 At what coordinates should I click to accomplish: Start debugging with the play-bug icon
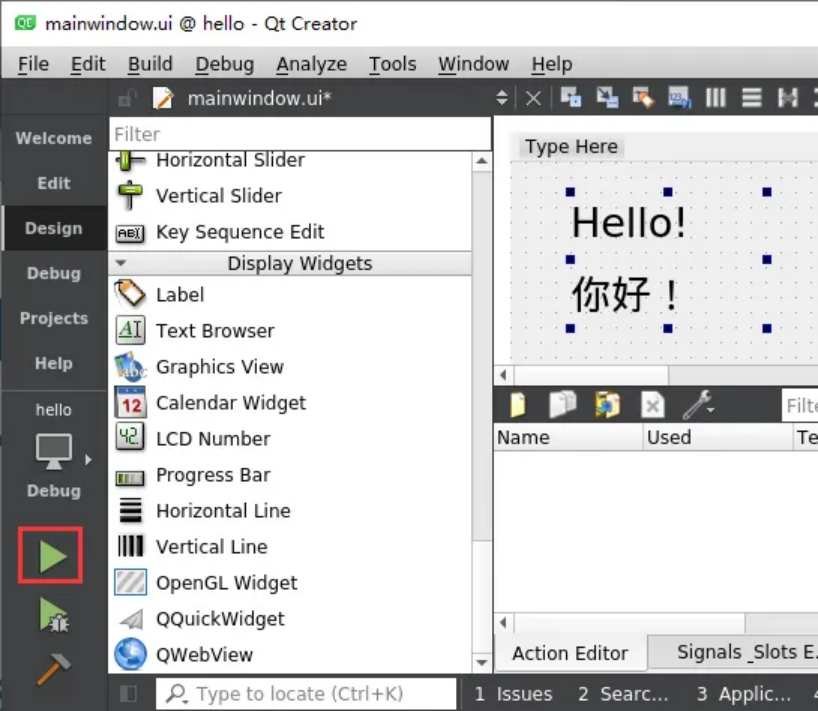click(x=52, y=614)
